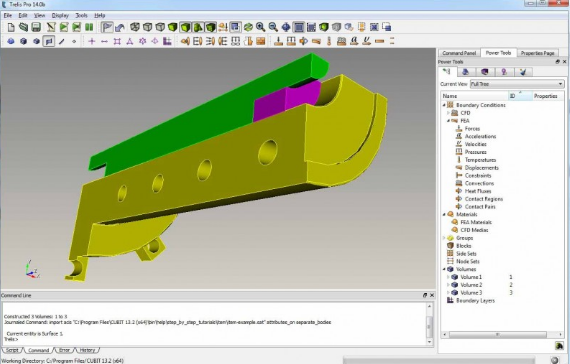Viewport: 570px width, 364px height.
Task: Toggle curve selection mode line icon
Action: pos(61,41)
